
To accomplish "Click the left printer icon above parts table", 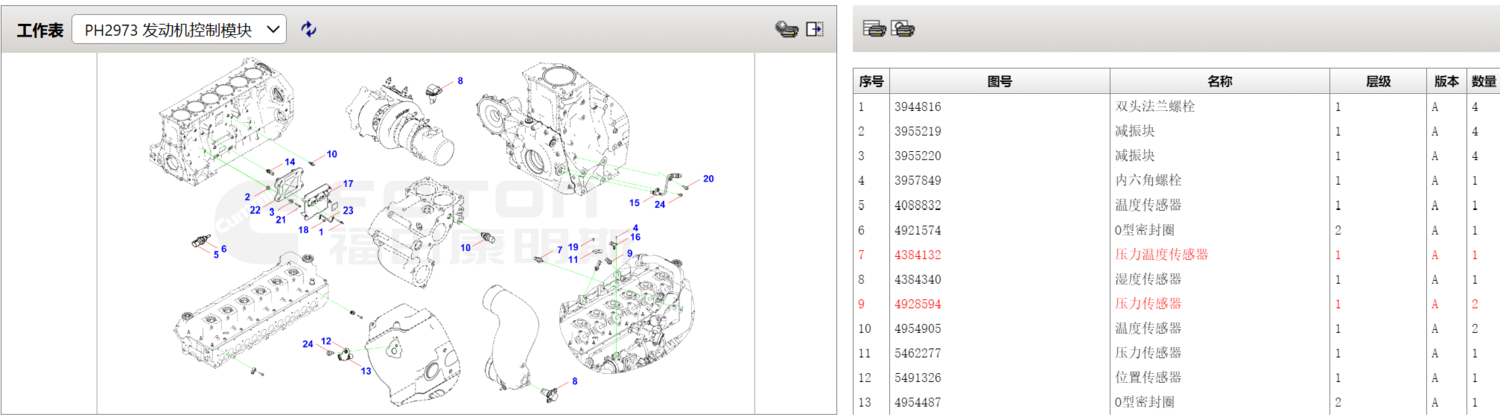I will [874, 29].
